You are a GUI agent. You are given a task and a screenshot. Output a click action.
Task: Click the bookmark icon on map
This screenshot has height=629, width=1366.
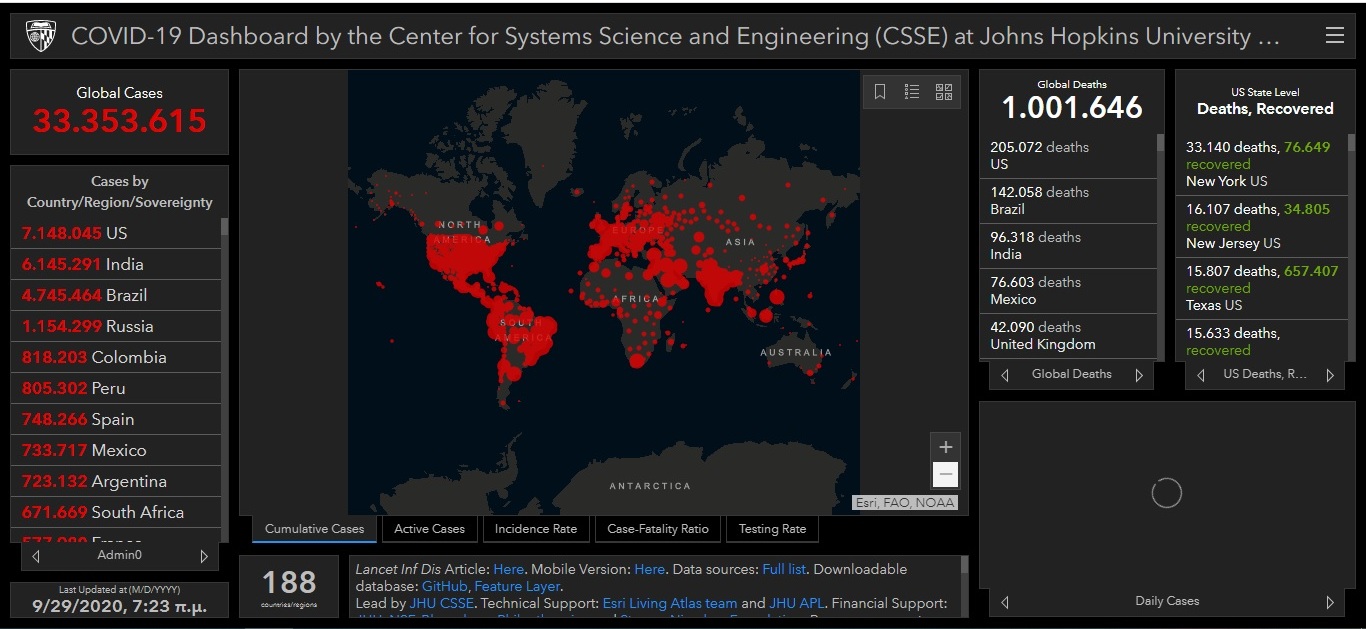tap(880, 92)
